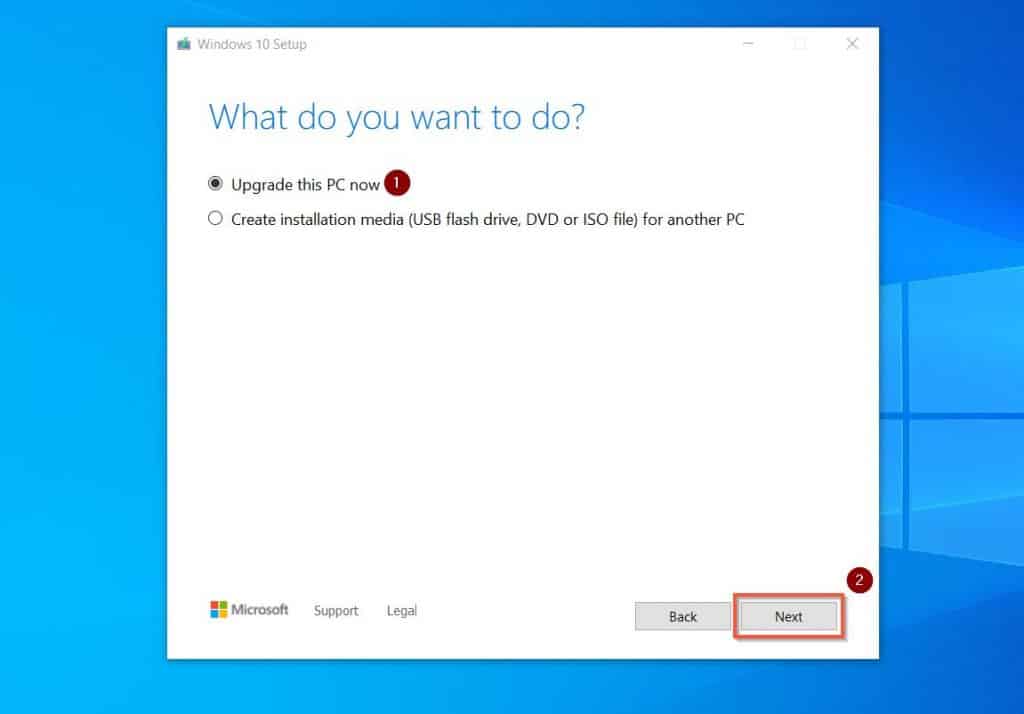The height and width of the screenshot is (714, 1024).
Task: Minimize the Windows 10 Setup window
Action: coord(748,44)
